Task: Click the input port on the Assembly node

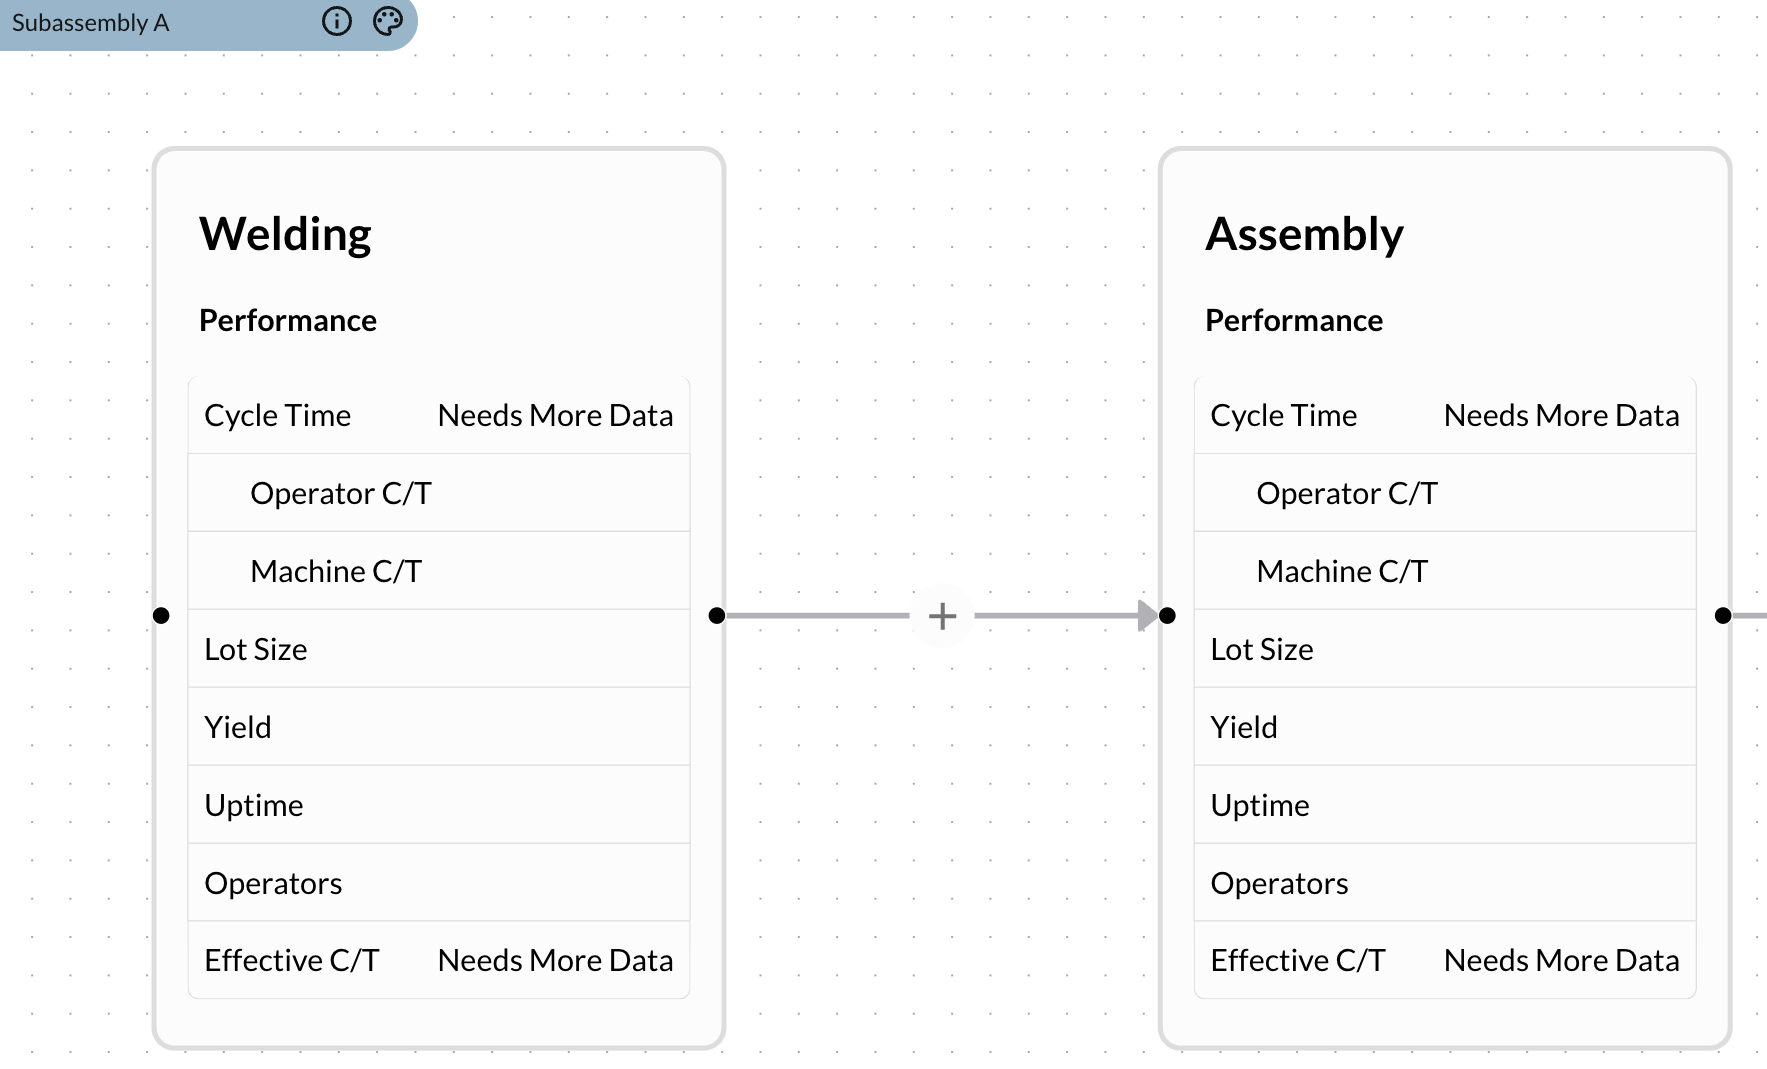Action: click(1167, 615)
